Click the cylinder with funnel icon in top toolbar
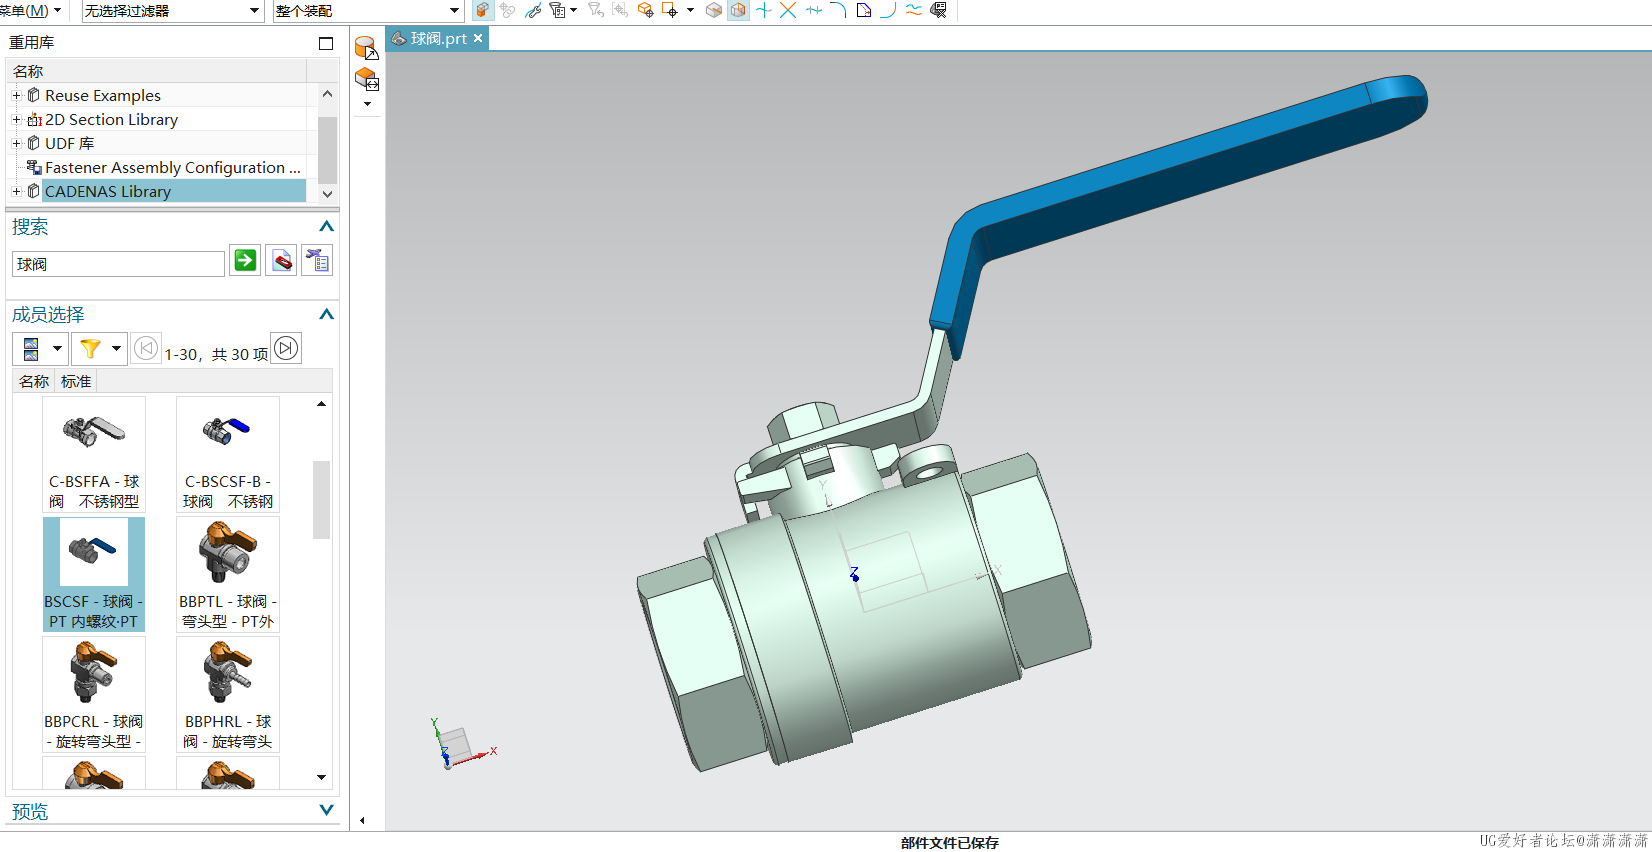The image size is (1652, 852). (x=557, y=10)
